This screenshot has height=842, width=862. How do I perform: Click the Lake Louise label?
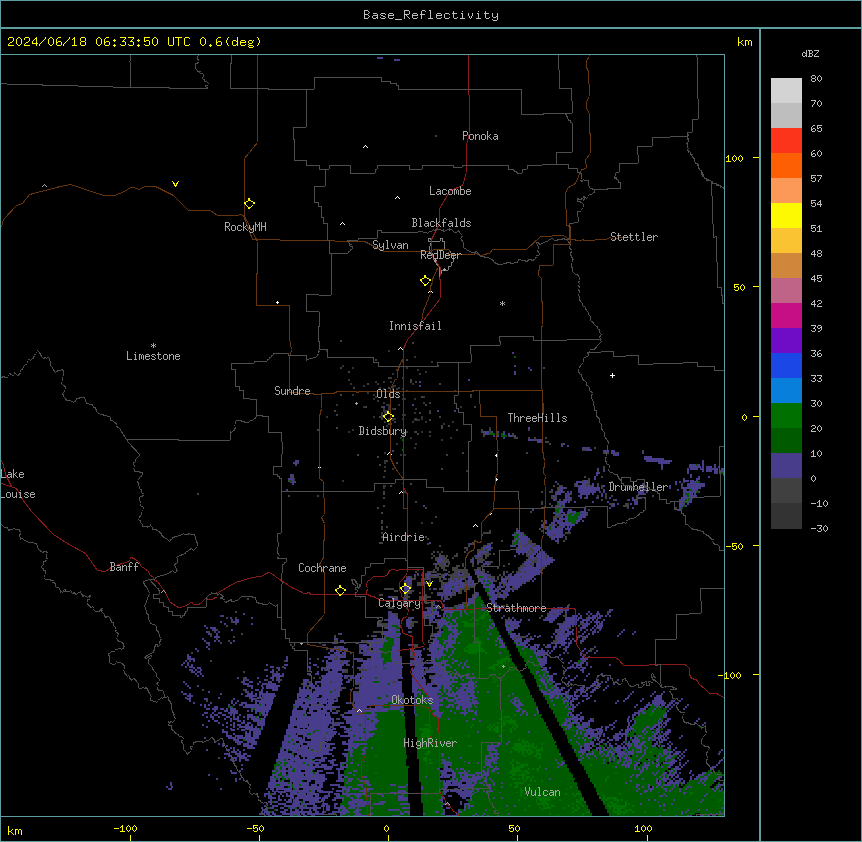point(18,484)
